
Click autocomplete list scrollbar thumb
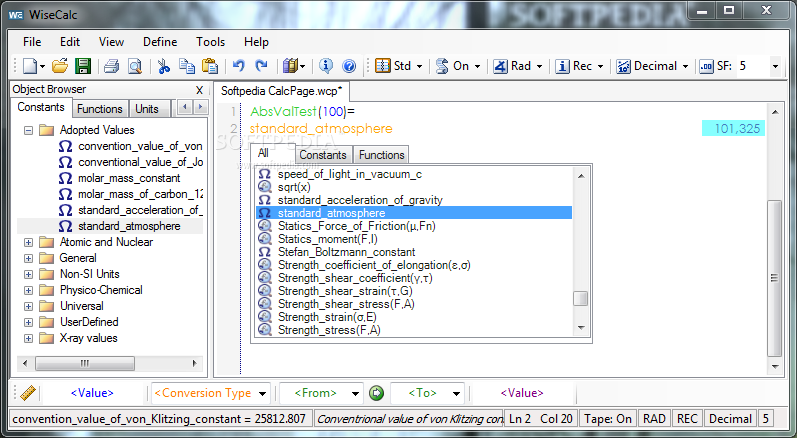click(580, 299)
